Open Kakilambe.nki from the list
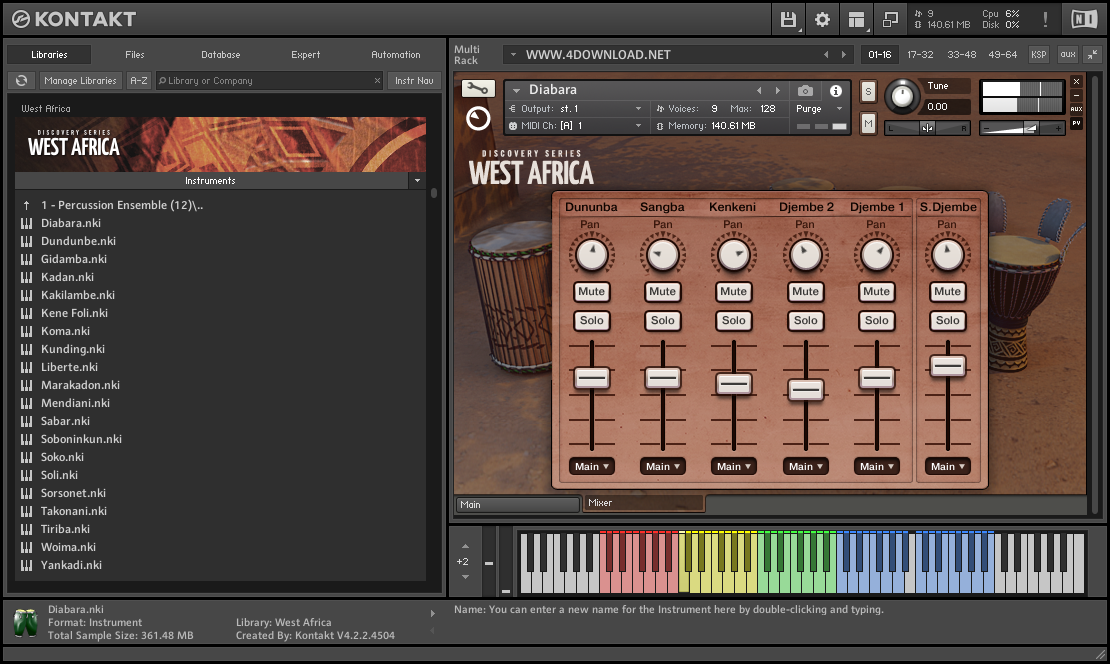1110x664 pixels. click(x=78, y=295)
